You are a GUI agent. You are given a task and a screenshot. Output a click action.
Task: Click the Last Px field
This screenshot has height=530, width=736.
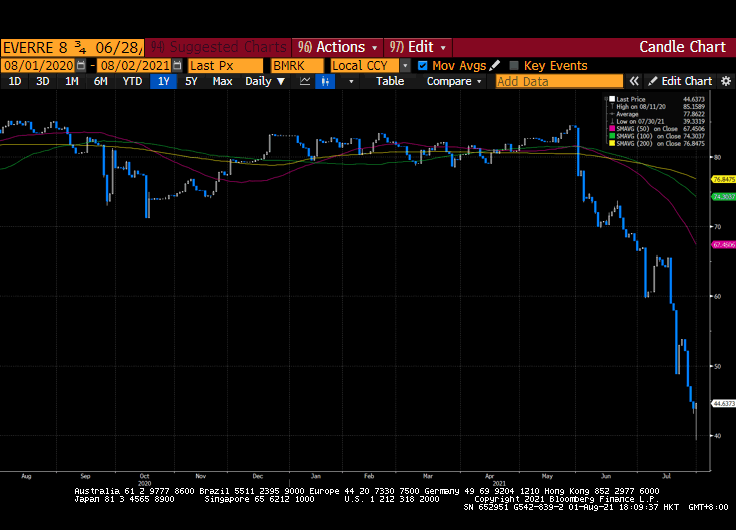pyautogui.click(x=225, y=65)
